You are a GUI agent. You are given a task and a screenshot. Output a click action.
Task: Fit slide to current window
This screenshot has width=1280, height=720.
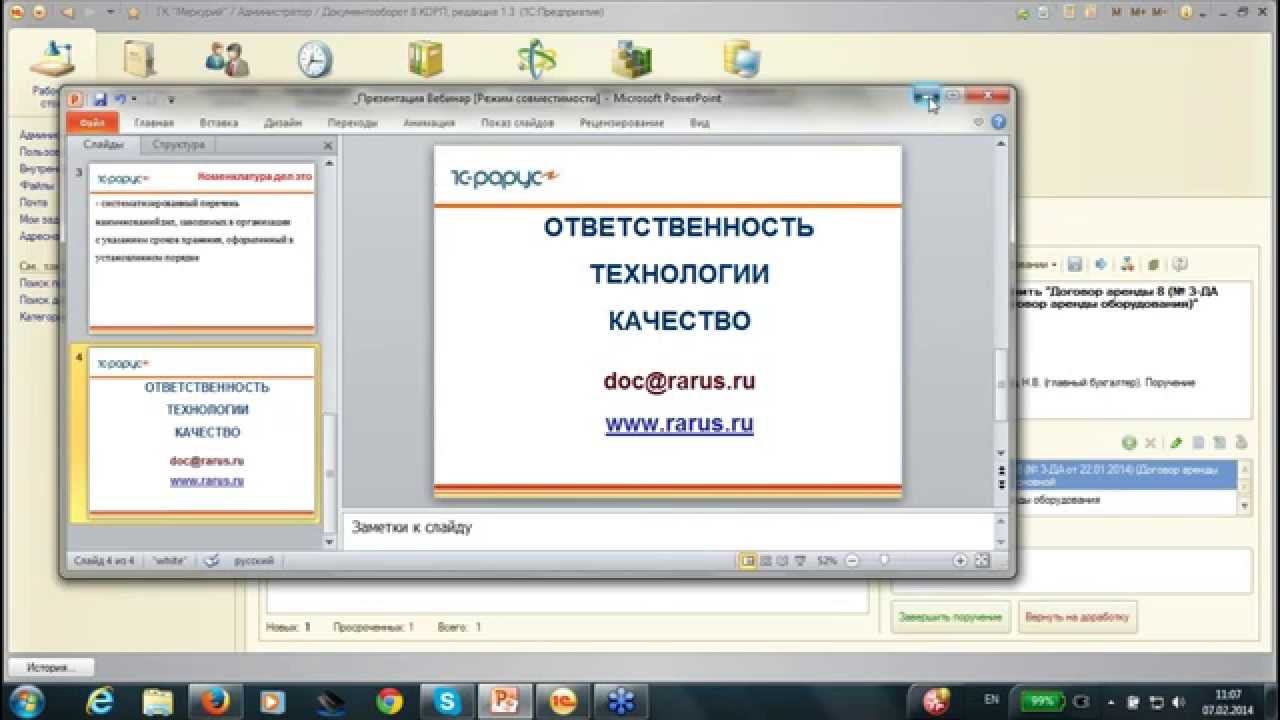(982, 561)
